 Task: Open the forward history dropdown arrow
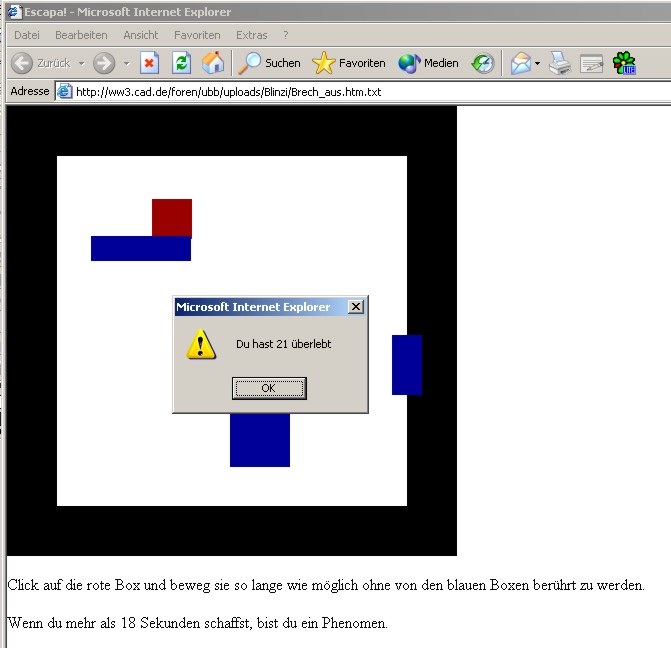126,63
